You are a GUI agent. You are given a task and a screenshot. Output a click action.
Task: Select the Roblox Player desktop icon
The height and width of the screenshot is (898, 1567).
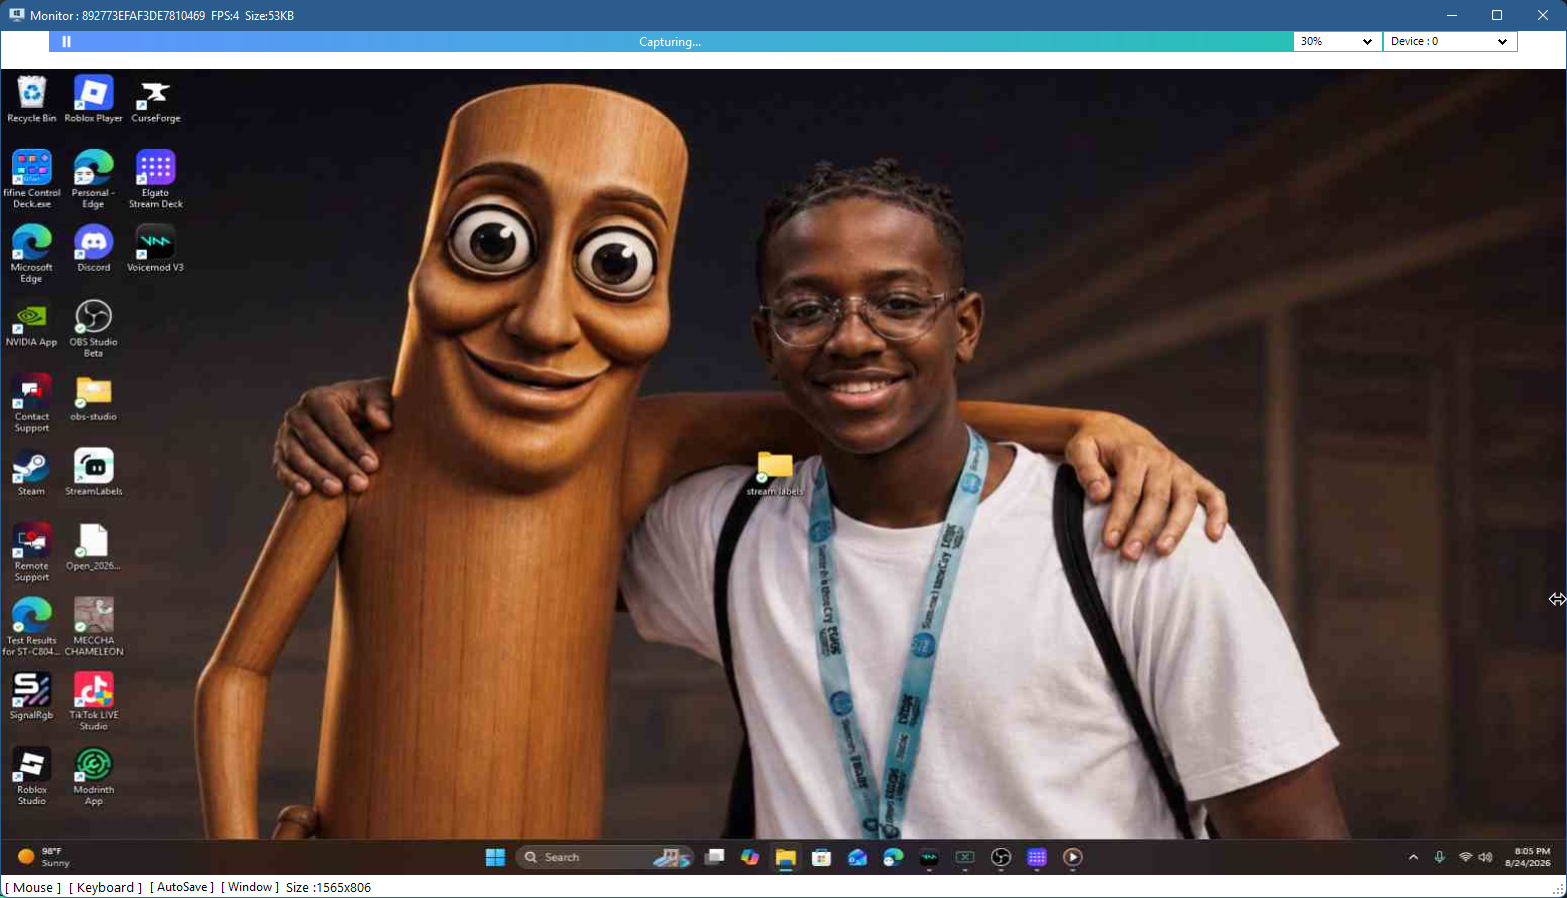pyautogui.click(x=94, y=99)
